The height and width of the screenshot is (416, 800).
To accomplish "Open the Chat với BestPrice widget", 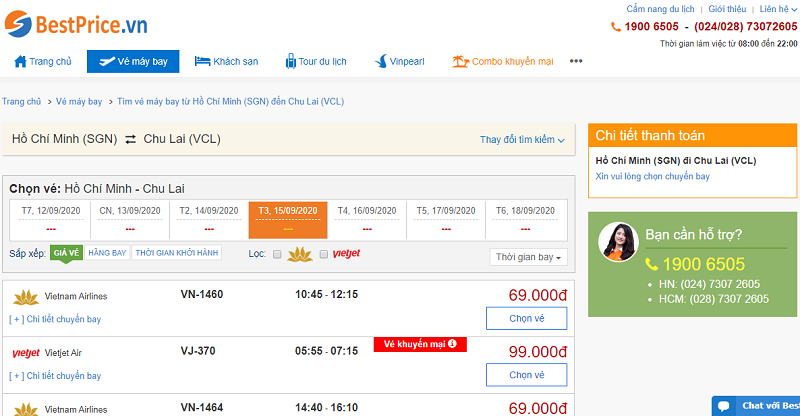I will 756,406.
